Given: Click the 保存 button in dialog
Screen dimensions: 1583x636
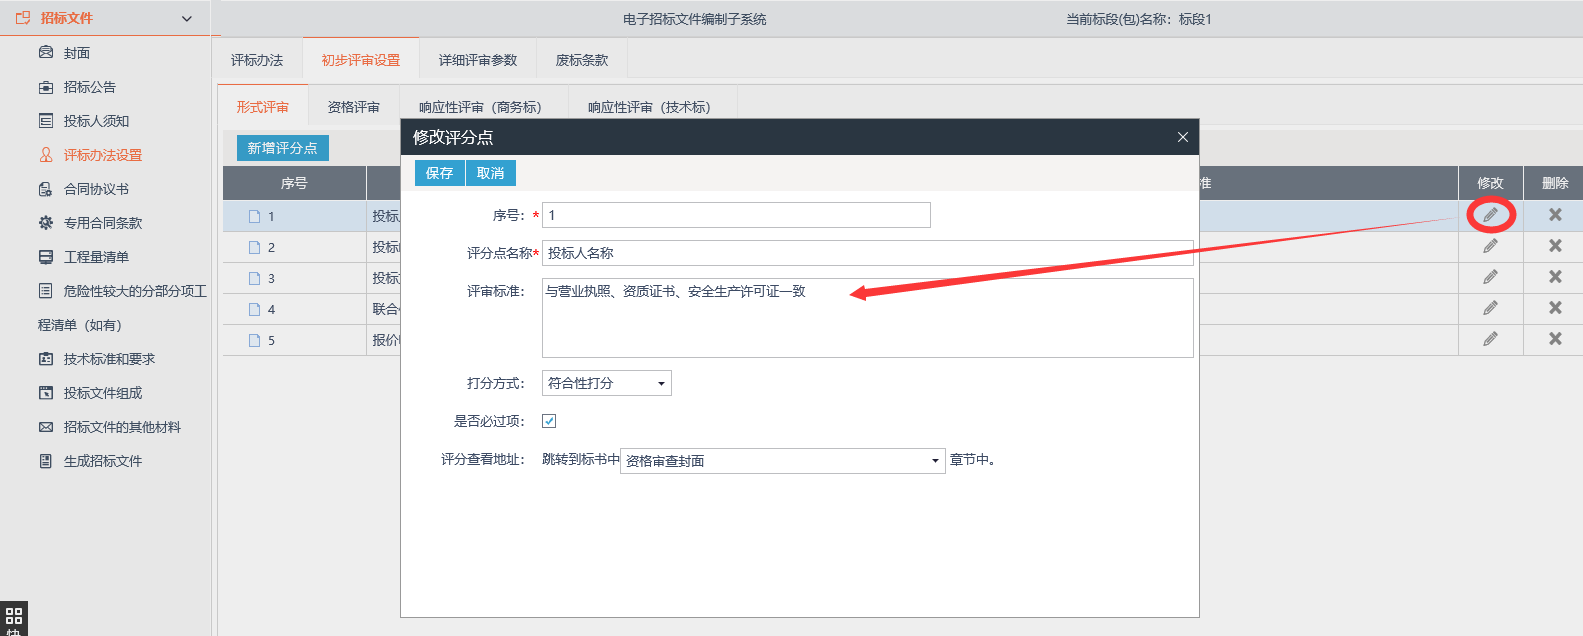Looking at the screenshot, I should [x=439, y=173].
